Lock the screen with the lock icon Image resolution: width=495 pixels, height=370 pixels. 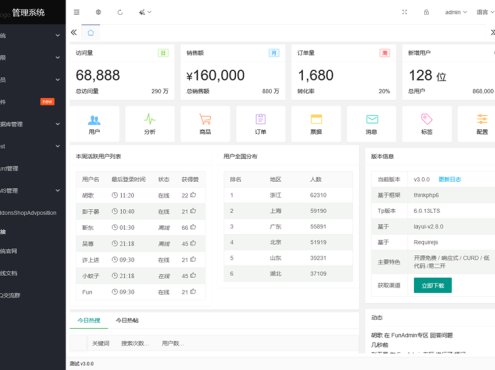426,12
